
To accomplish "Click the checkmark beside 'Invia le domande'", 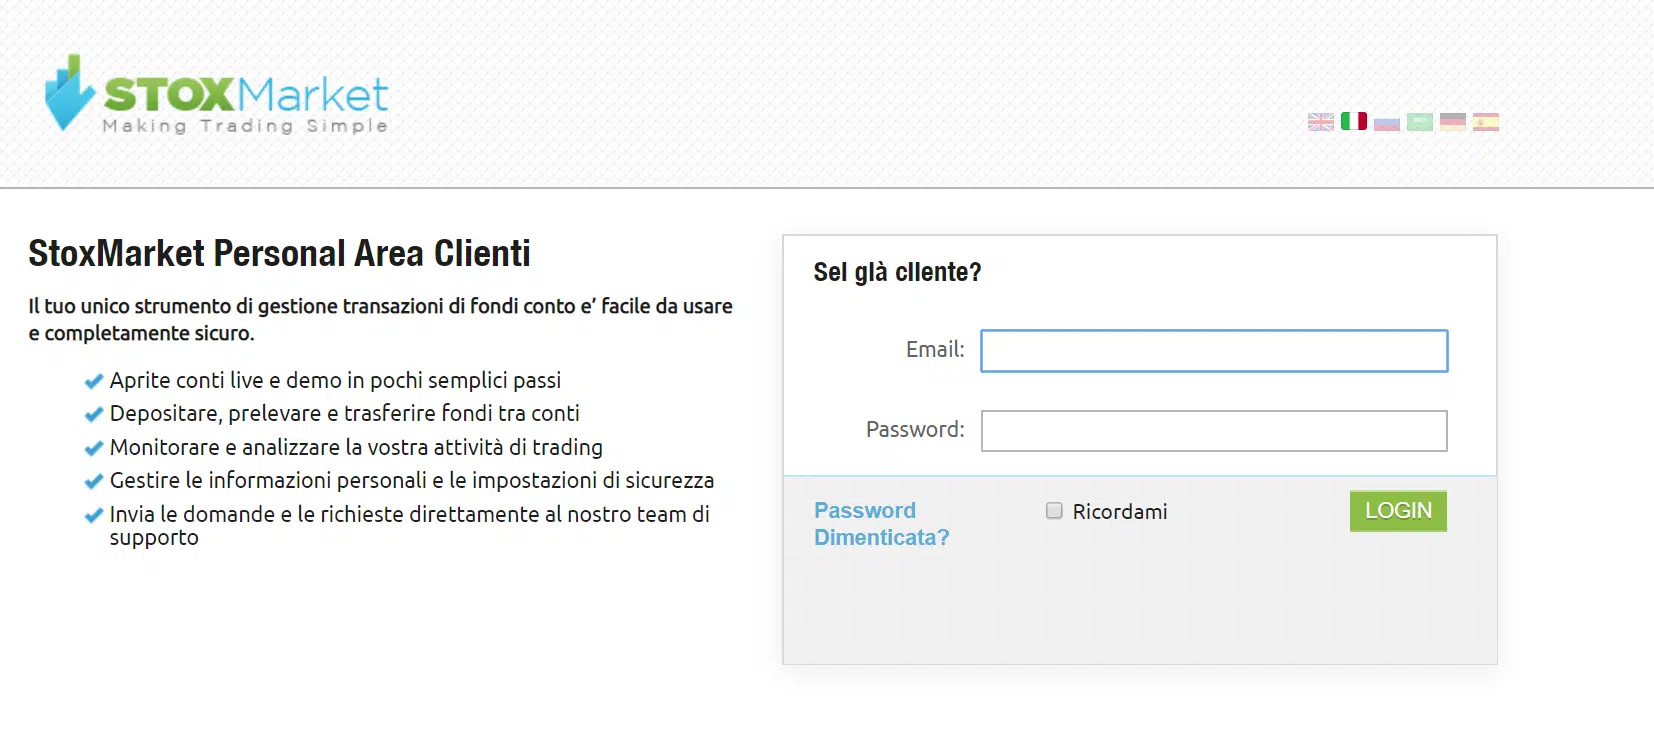I will (94, 515).
